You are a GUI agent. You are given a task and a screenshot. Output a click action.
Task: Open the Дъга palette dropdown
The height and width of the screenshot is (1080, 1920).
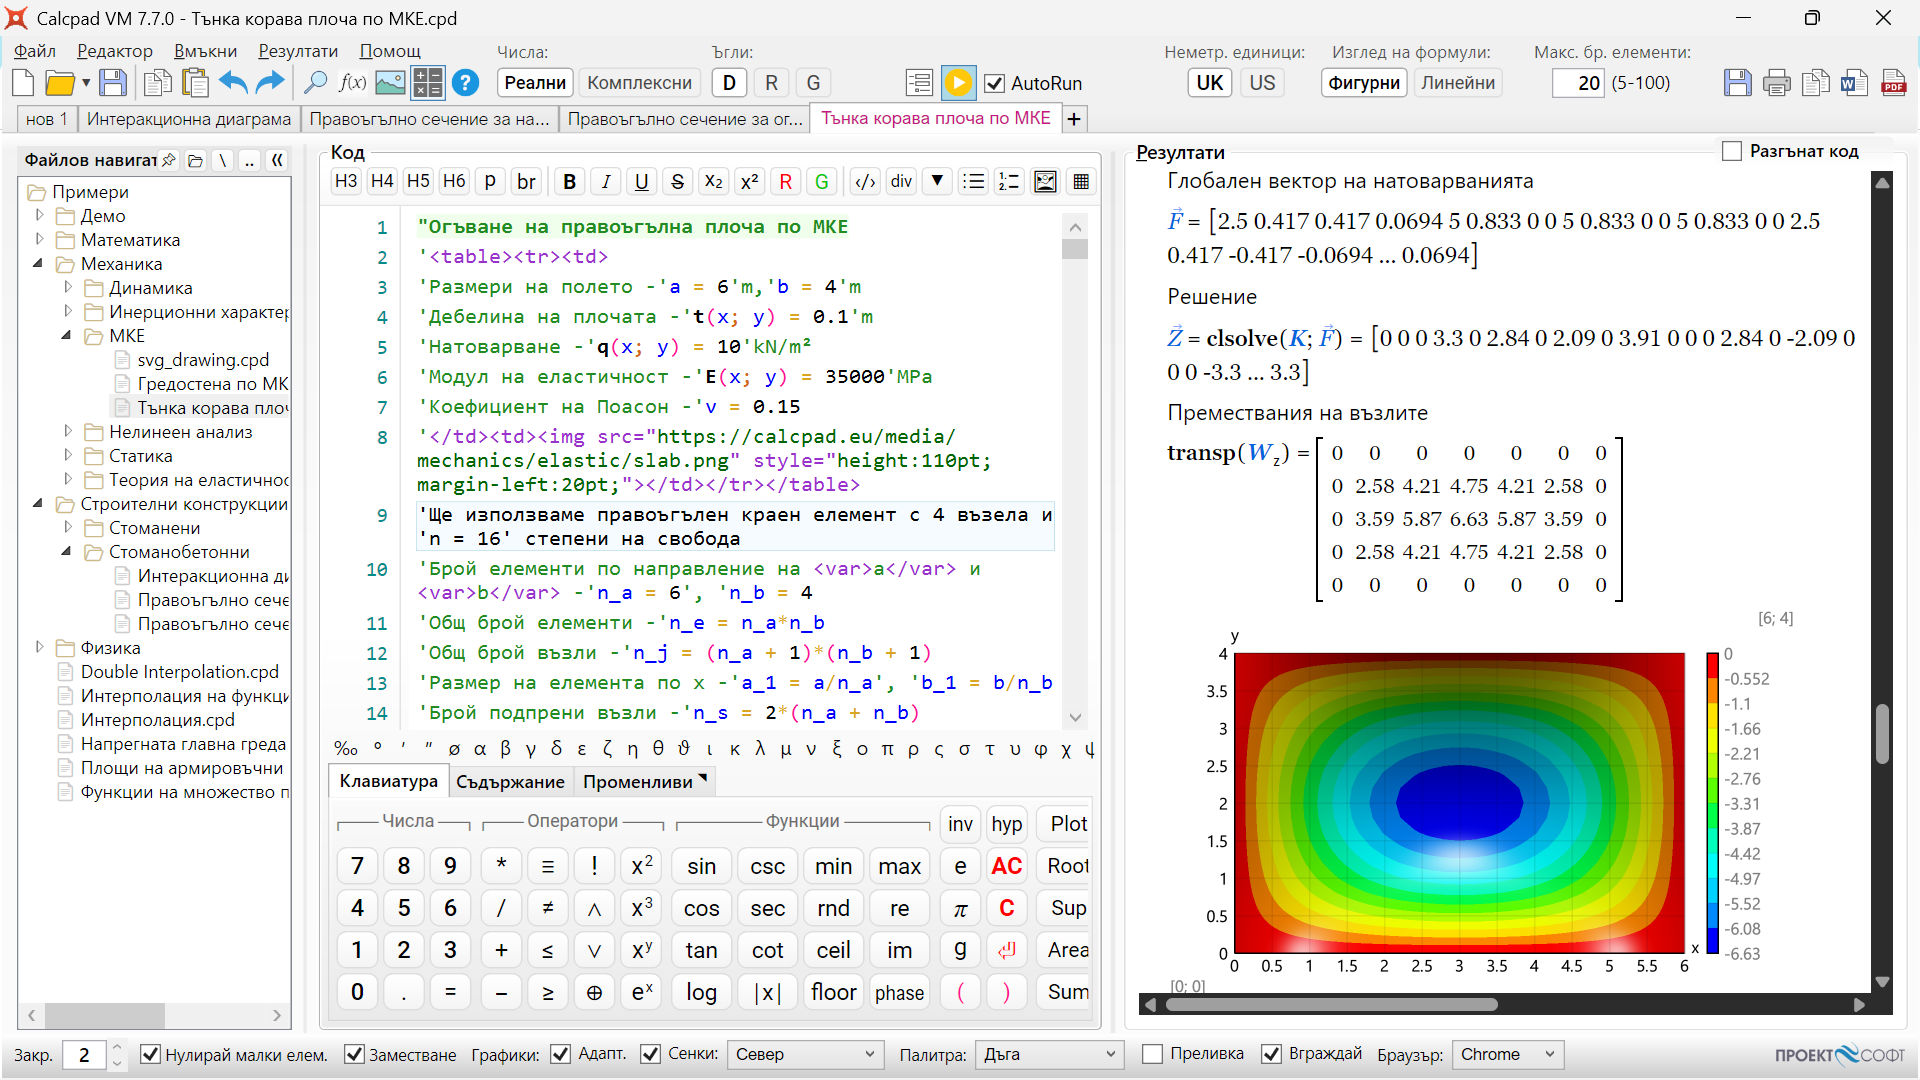click(1049, 1054)
